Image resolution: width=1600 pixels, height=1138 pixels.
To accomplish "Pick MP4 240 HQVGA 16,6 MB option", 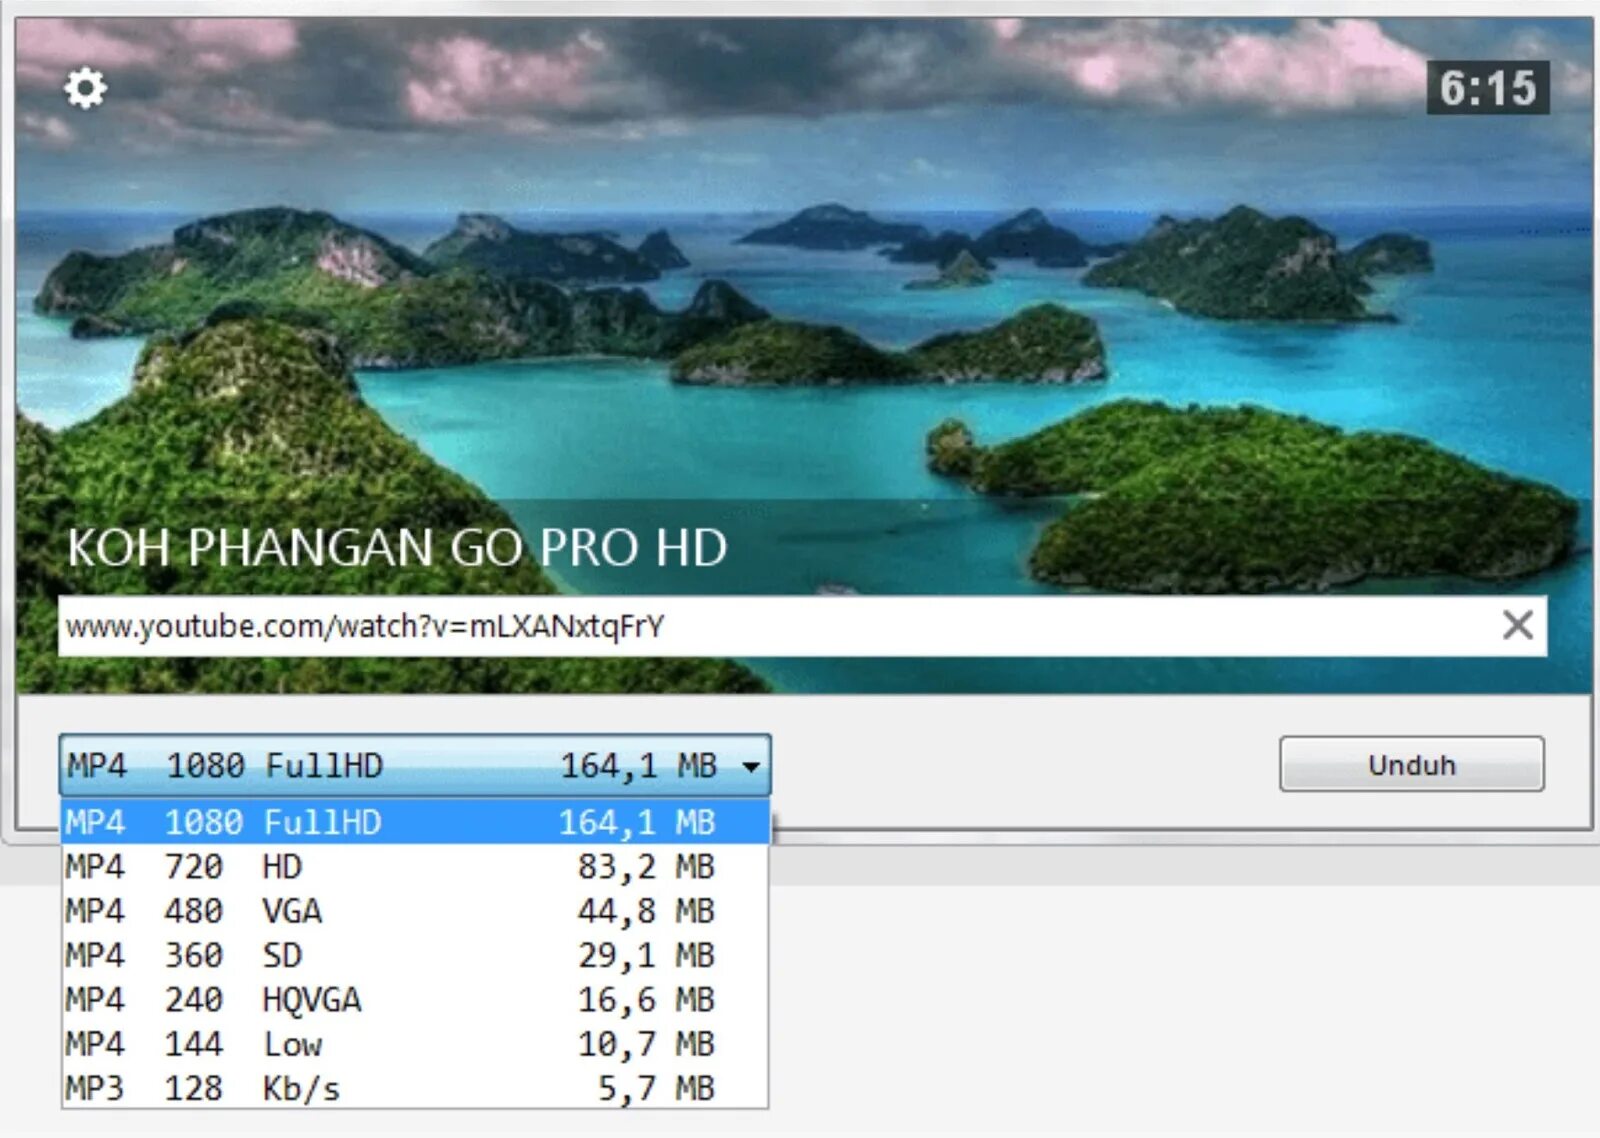I will 415,999.
